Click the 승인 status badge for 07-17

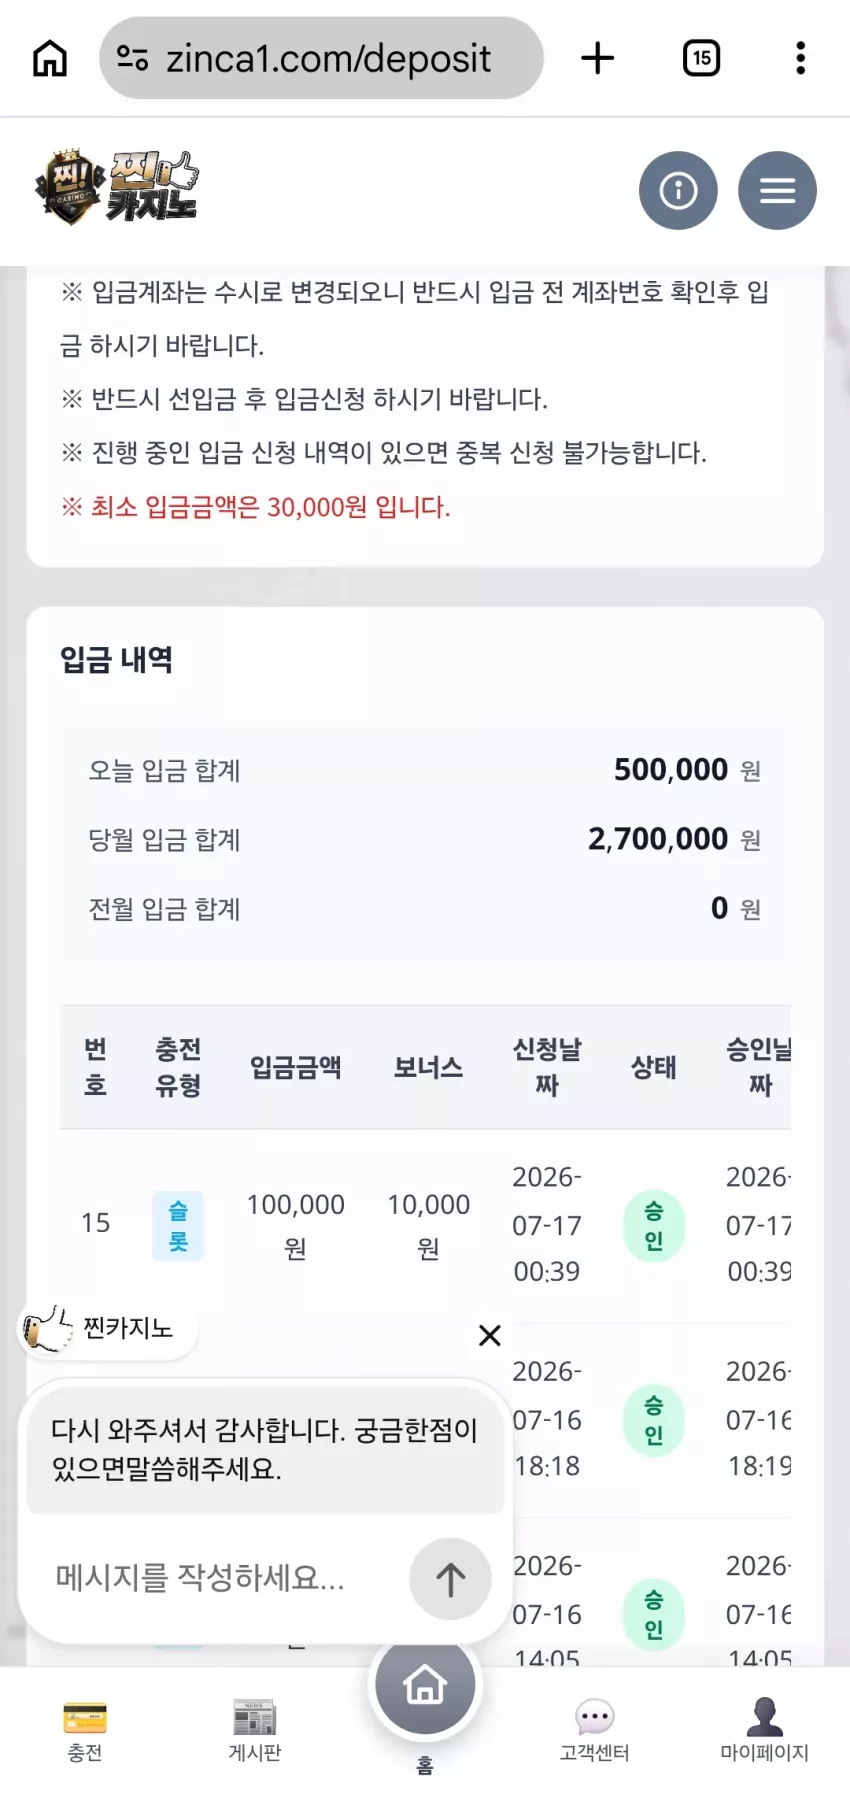(x=654, y=1226)
